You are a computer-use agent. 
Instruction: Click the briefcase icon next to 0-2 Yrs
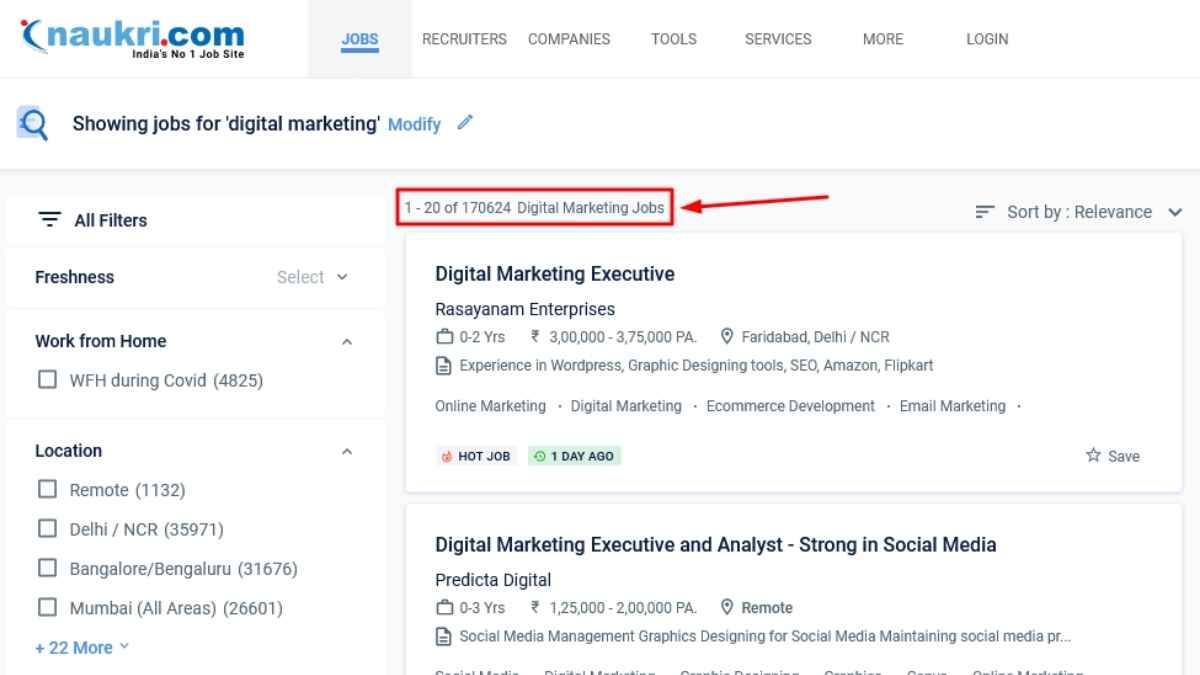point(445,337)
